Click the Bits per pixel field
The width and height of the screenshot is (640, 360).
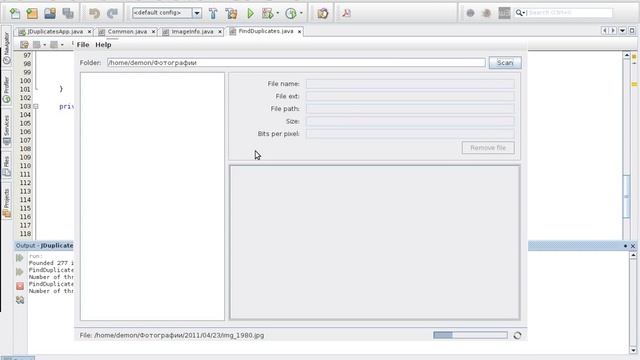point(410,134)
